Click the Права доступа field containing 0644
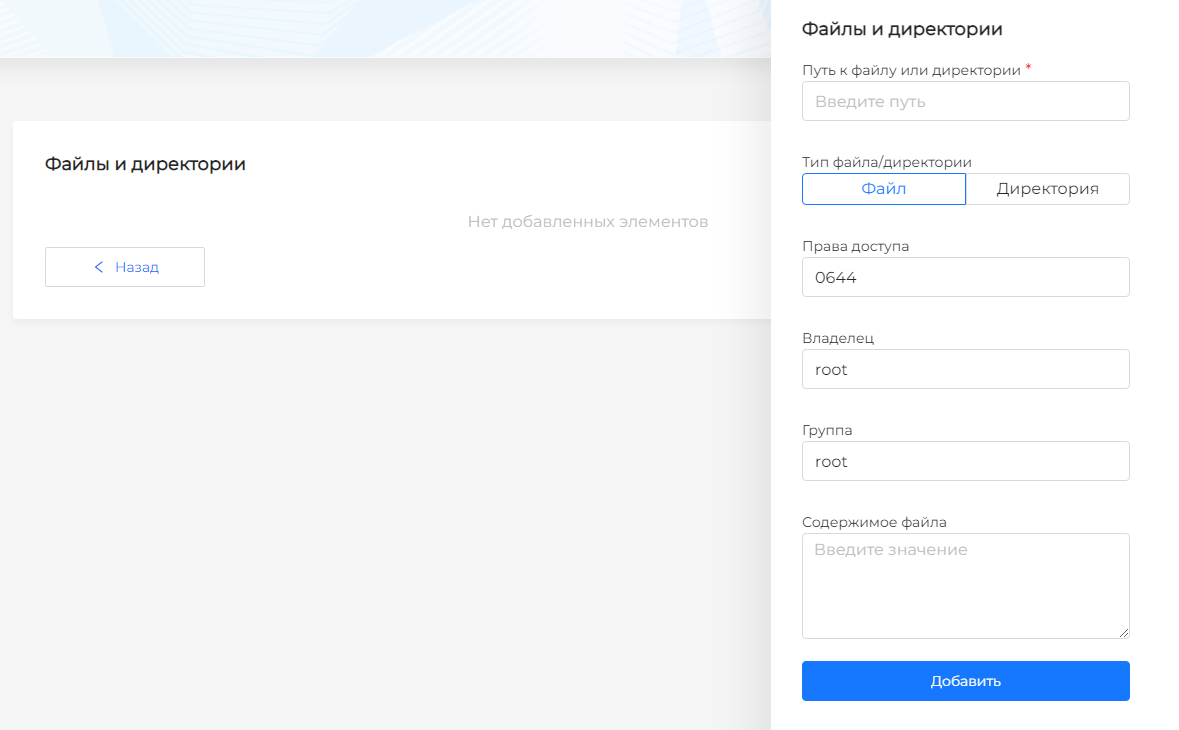Screen dimensions: 1179x730 965,277
